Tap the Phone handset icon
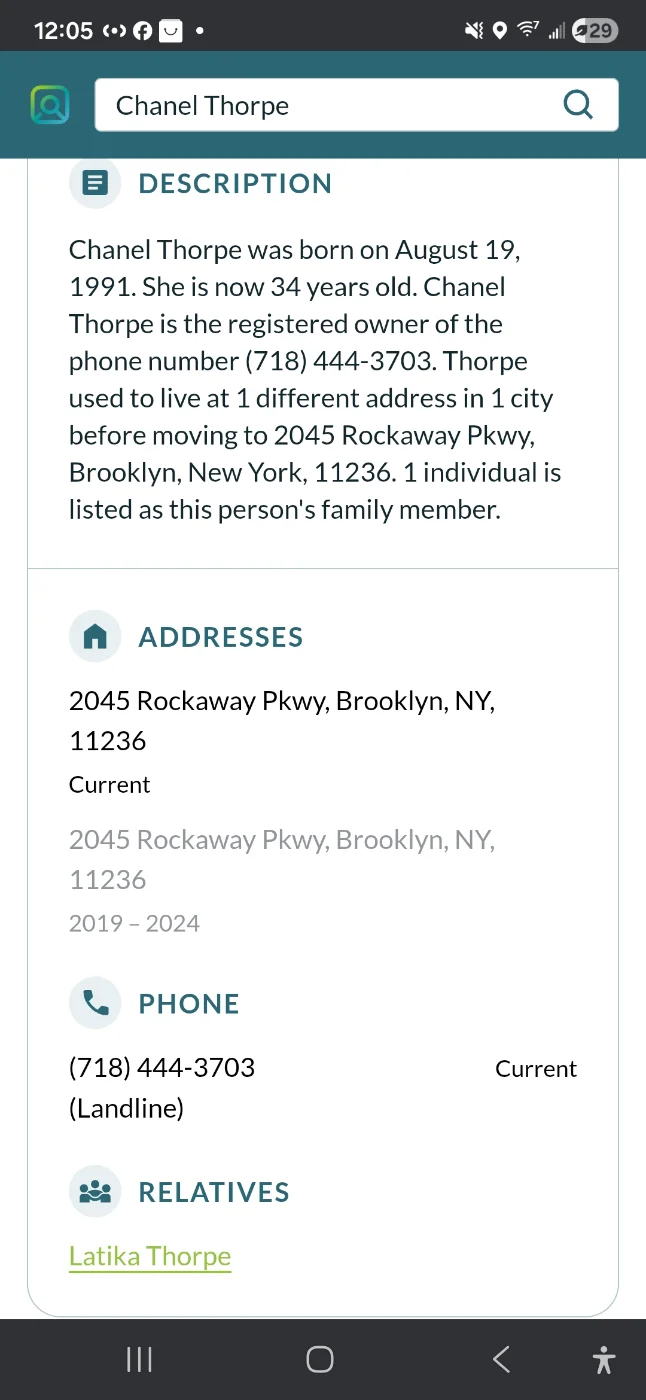646x1400 pixels. point(95,1004)
